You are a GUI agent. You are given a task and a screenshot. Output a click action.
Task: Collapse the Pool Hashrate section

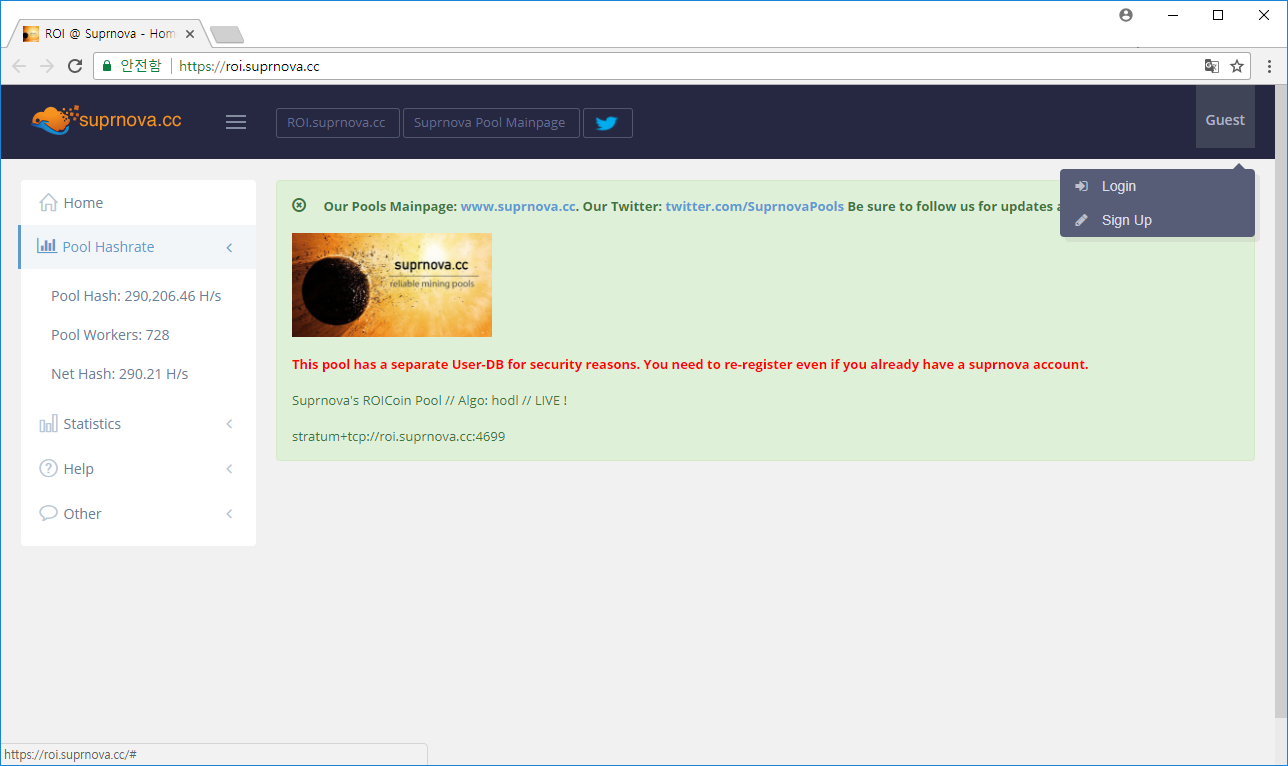click(229, 247)
